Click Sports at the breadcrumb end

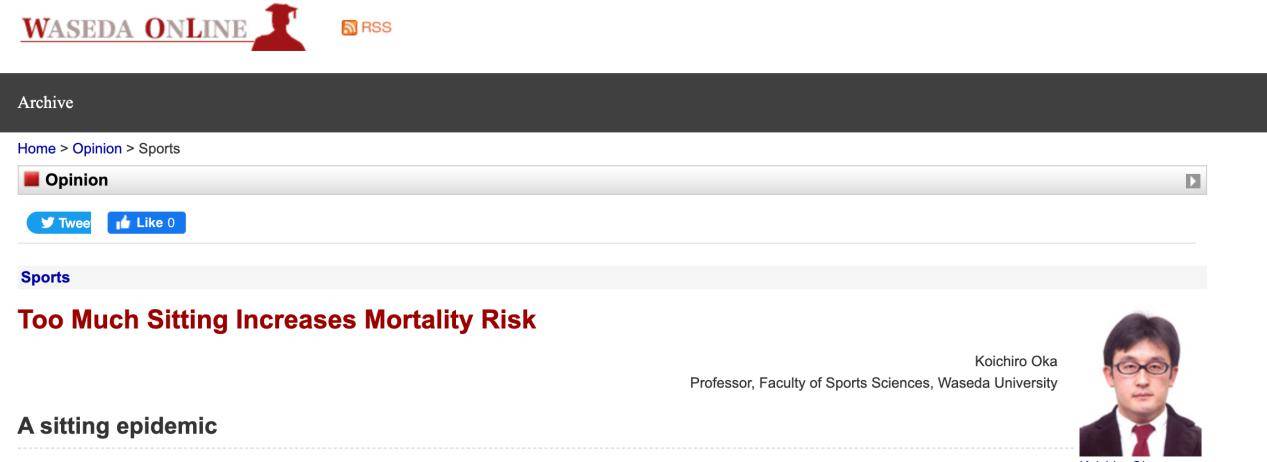159,148
